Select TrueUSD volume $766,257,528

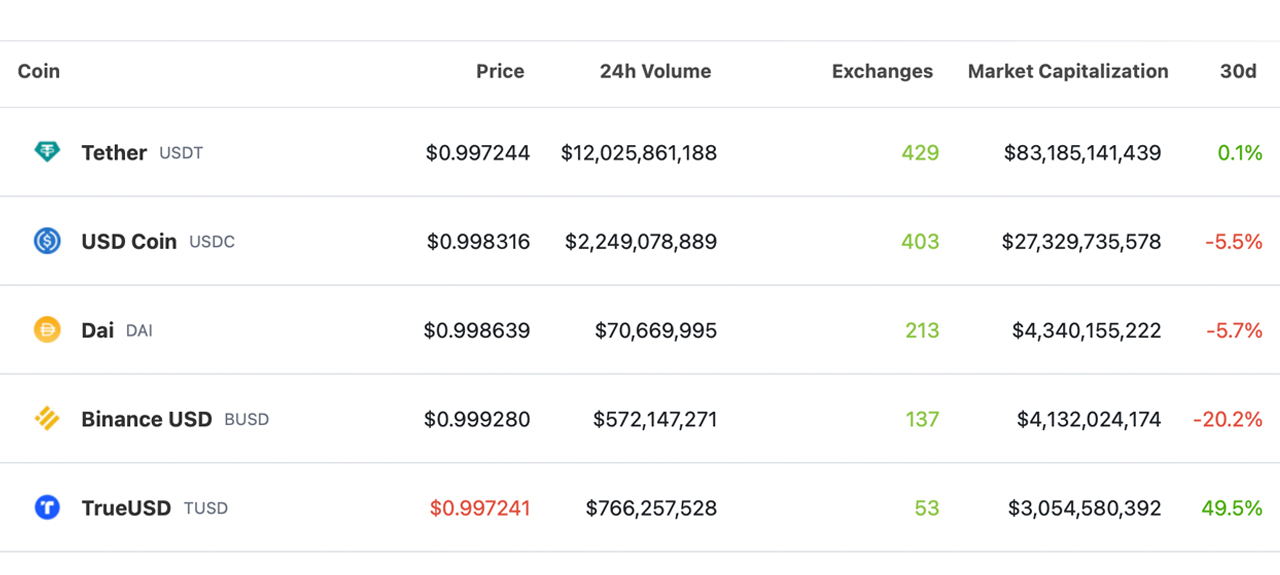652,508
